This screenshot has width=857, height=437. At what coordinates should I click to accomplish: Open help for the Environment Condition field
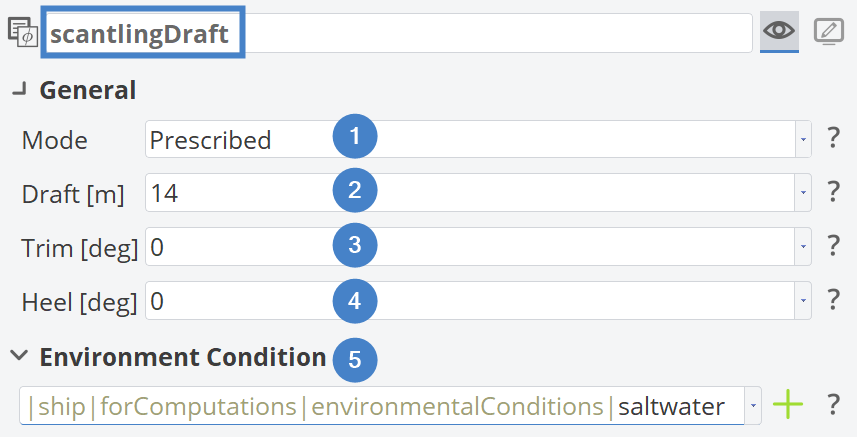(x=833, y=405)
